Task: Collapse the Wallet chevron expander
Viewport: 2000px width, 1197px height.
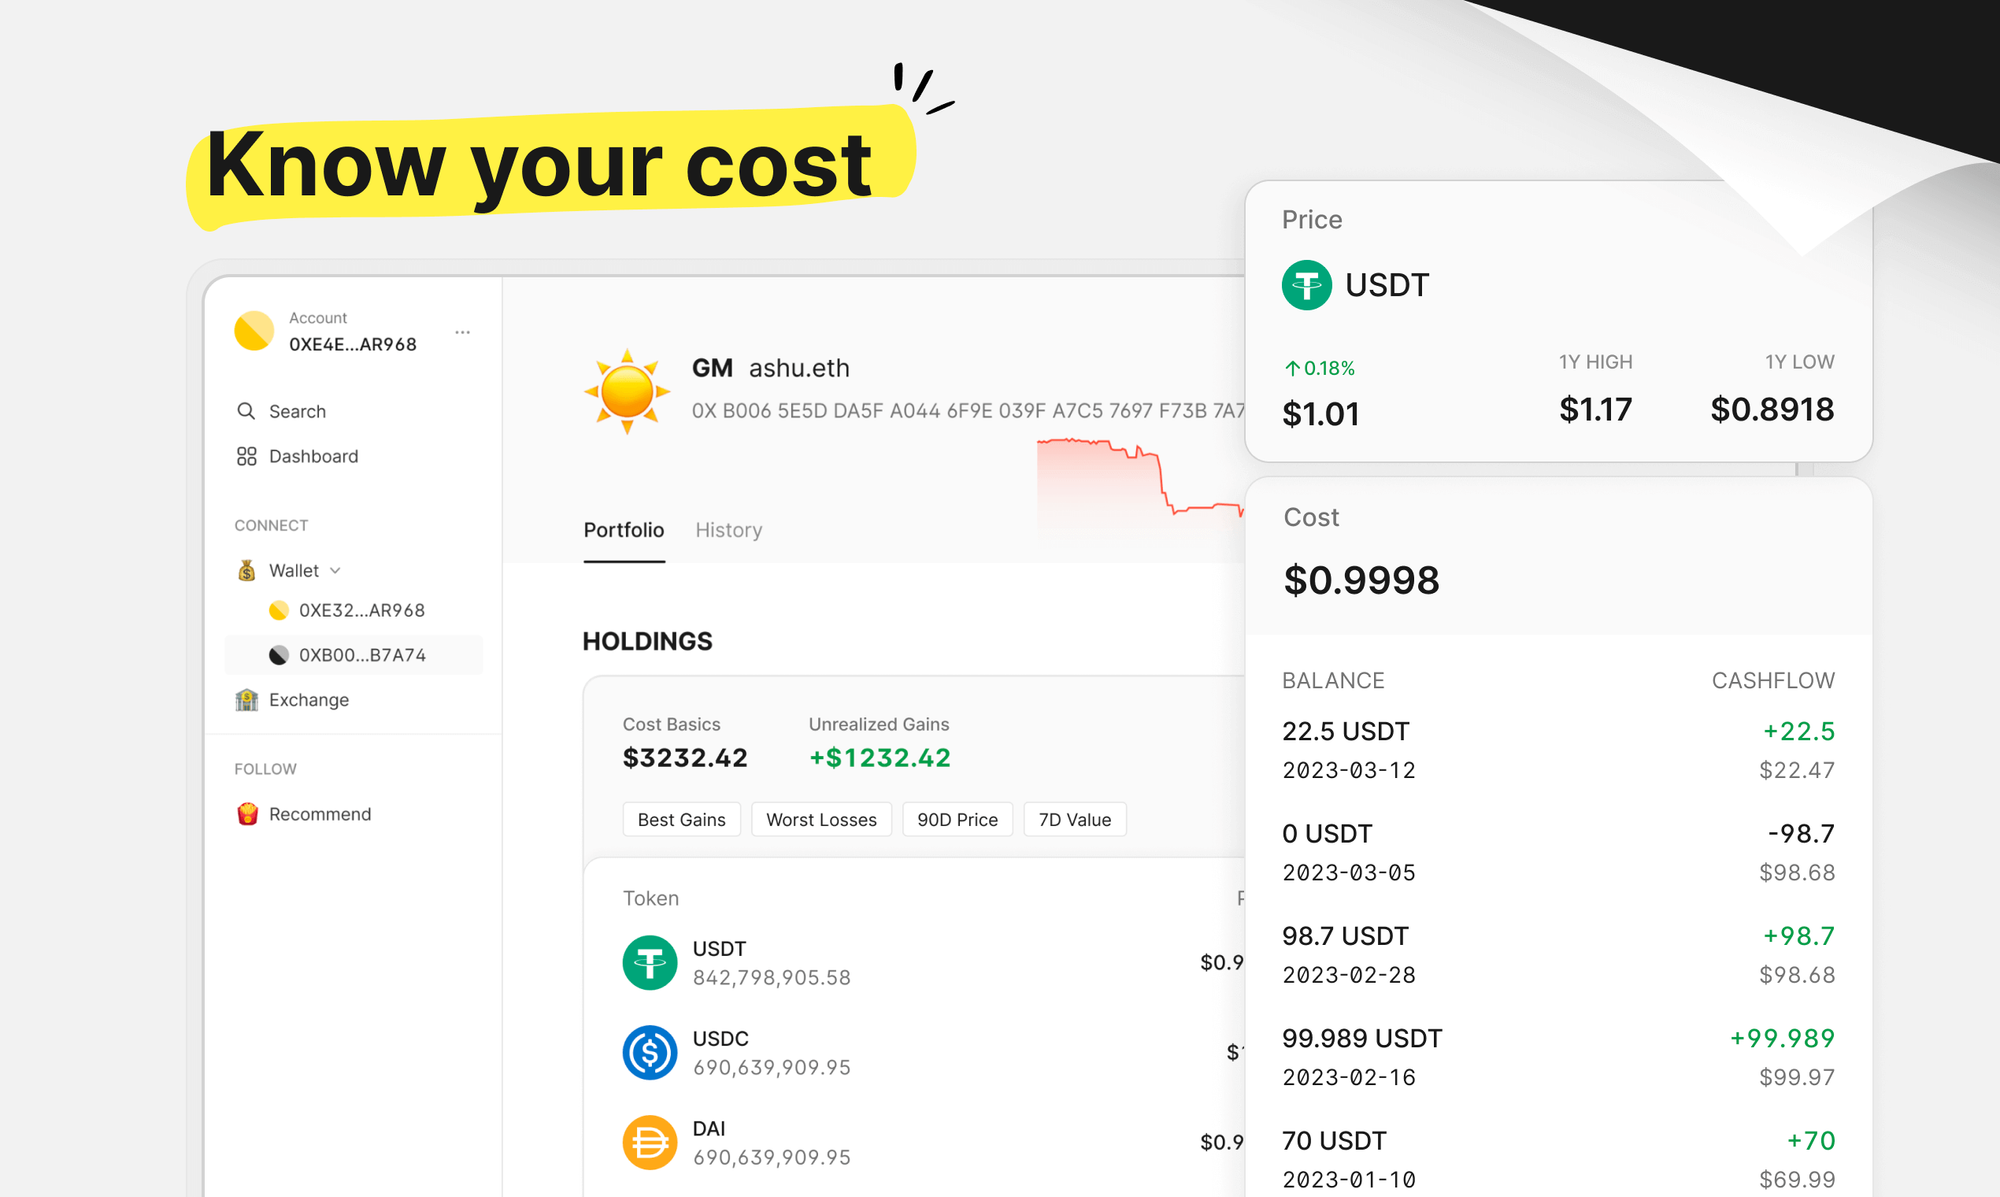Action: click(x=335, y=571)
